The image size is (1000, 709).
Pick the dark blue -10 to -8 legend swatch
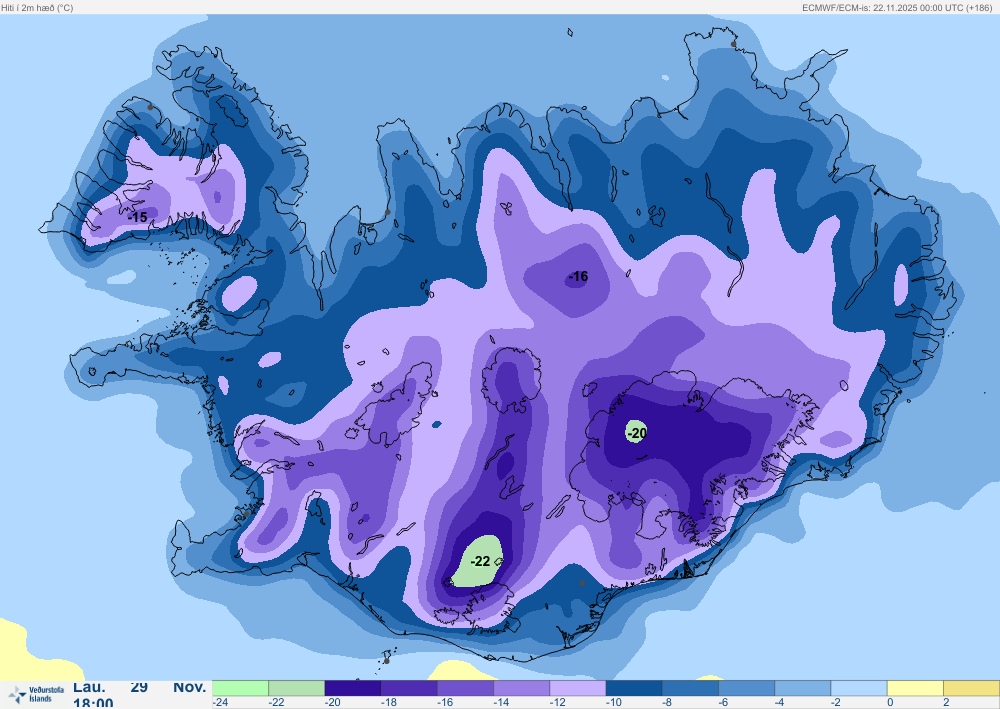click(x=634, y=688)
